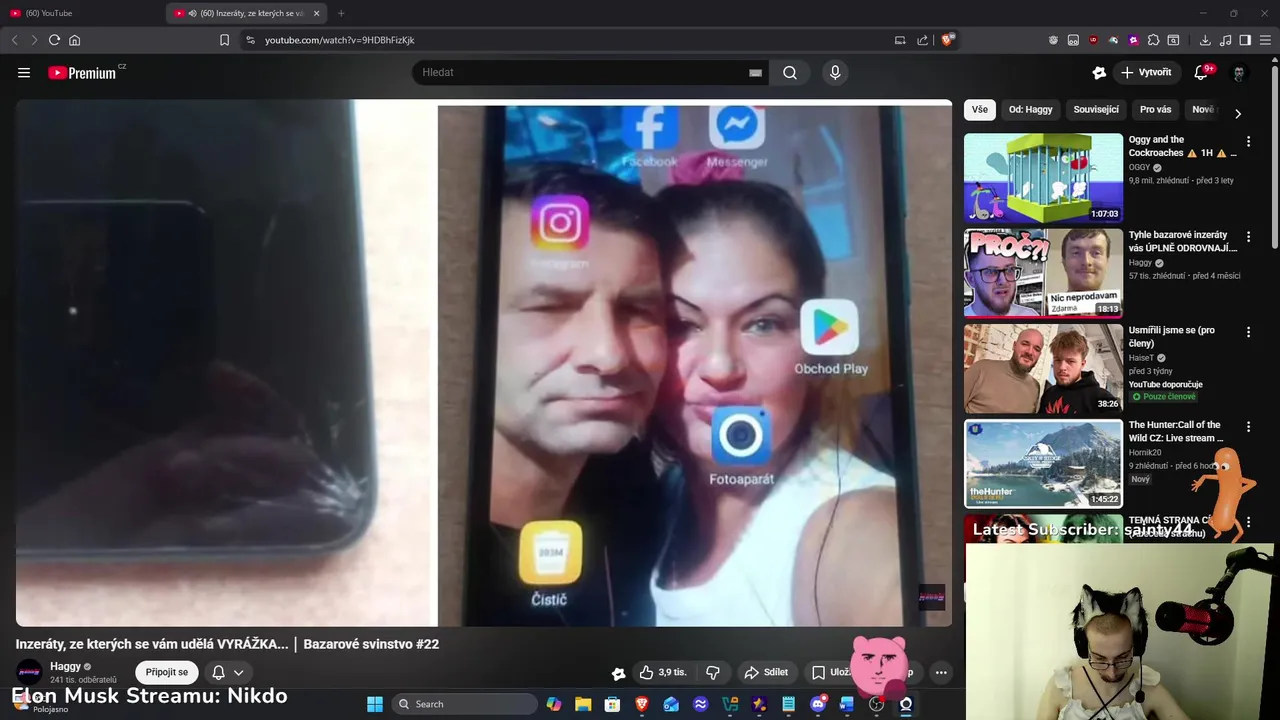
Task: Switch to the first YouTube browser tab
Action: click(x=84, y=13)
